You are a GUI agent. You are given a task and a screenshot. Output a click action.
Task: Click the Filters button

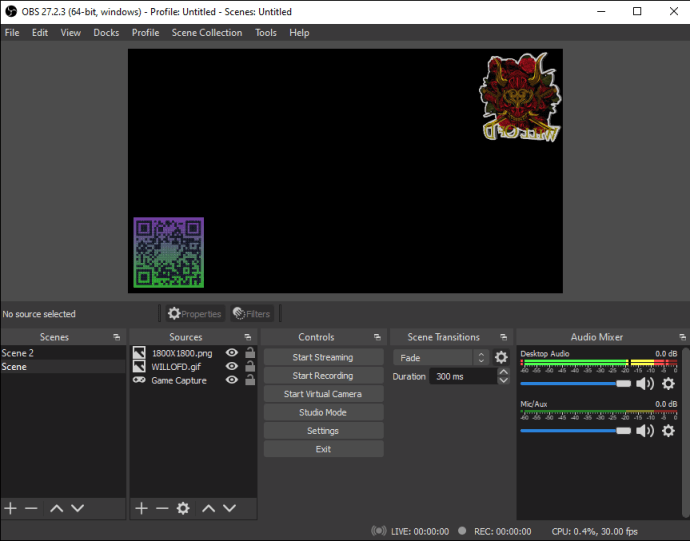(x=252, y=313)
